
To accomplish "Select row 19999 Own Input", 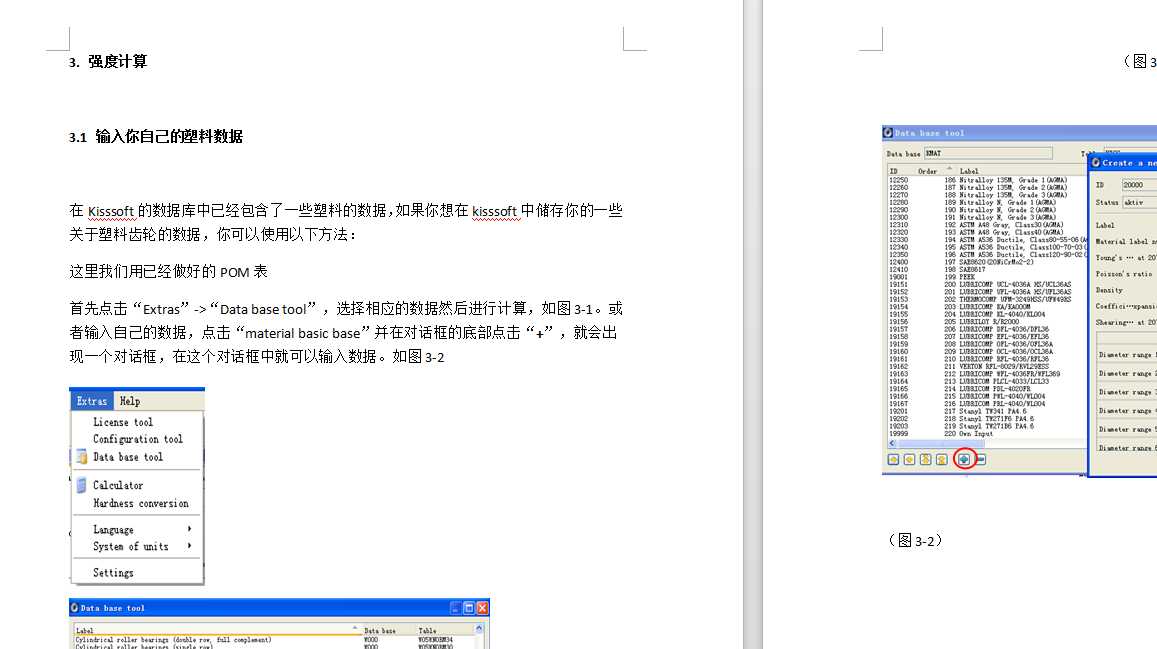I will [987, 433].
